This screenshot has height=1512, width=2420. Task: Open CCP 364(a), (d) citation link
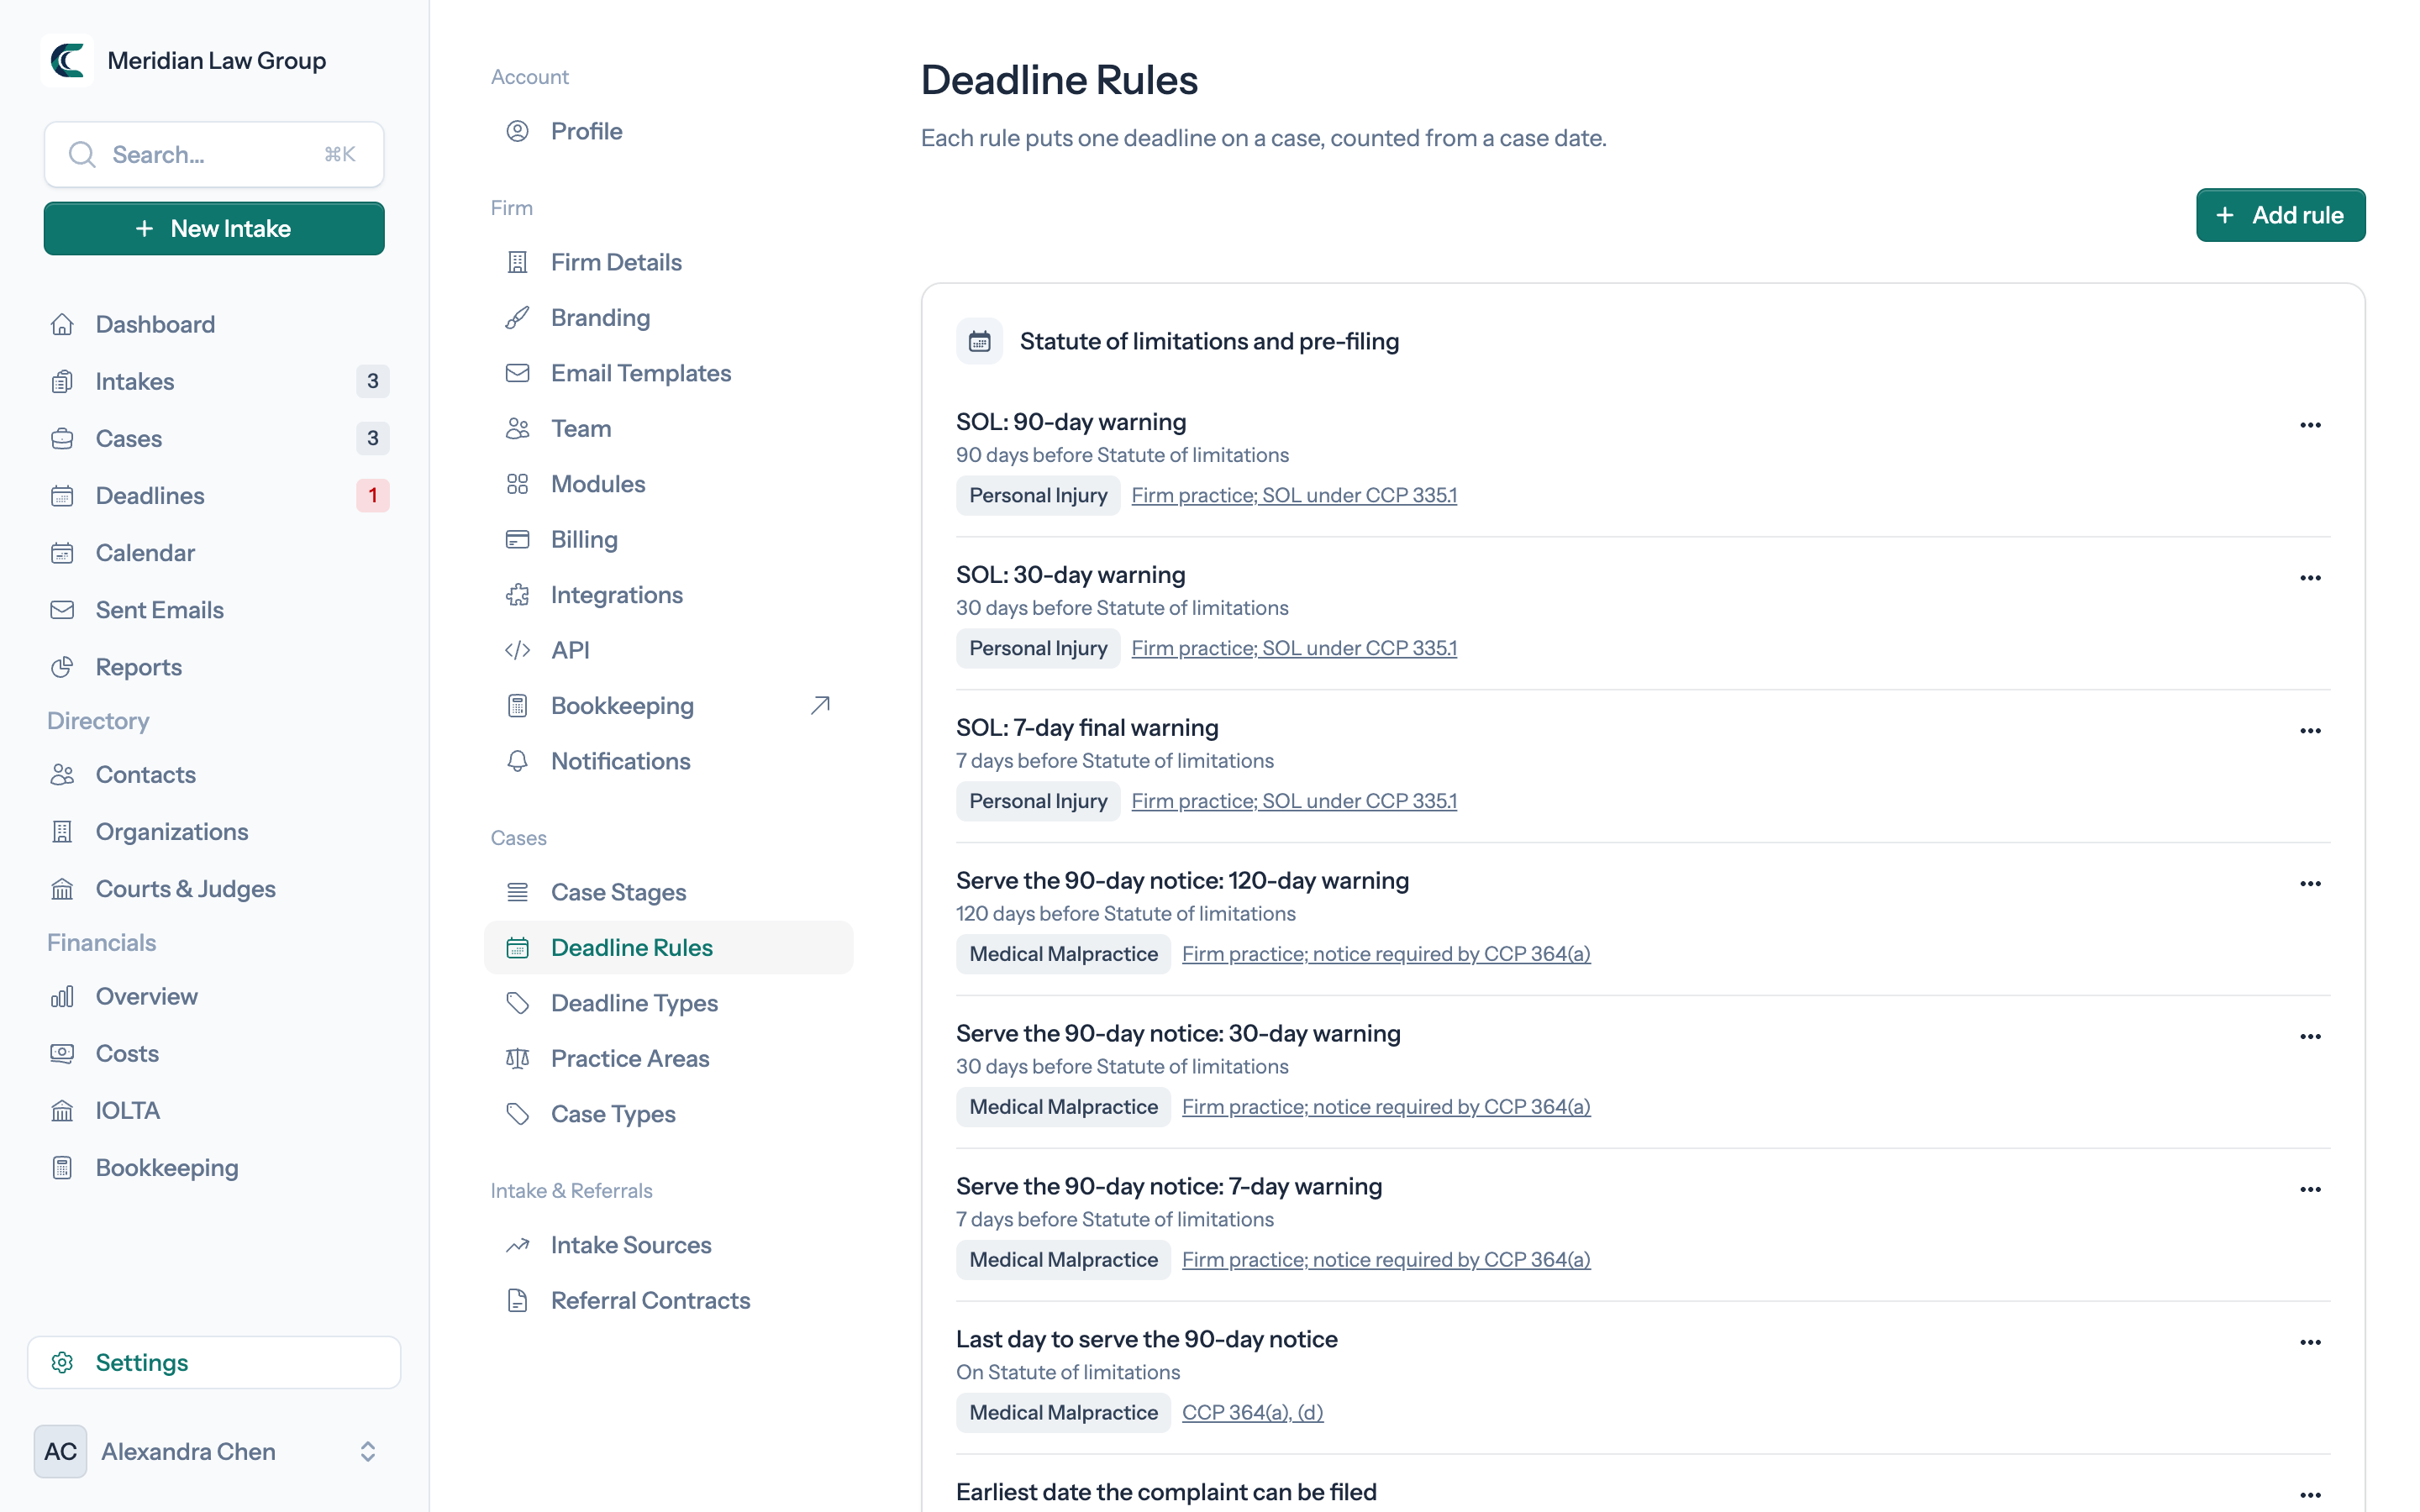[1252, 1412]
